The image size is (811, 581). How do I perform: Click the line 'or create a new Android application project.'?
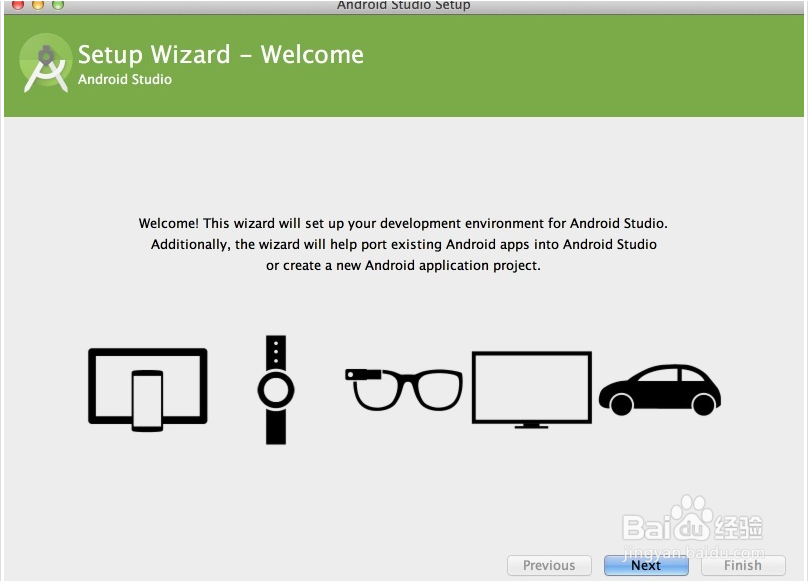403,265
